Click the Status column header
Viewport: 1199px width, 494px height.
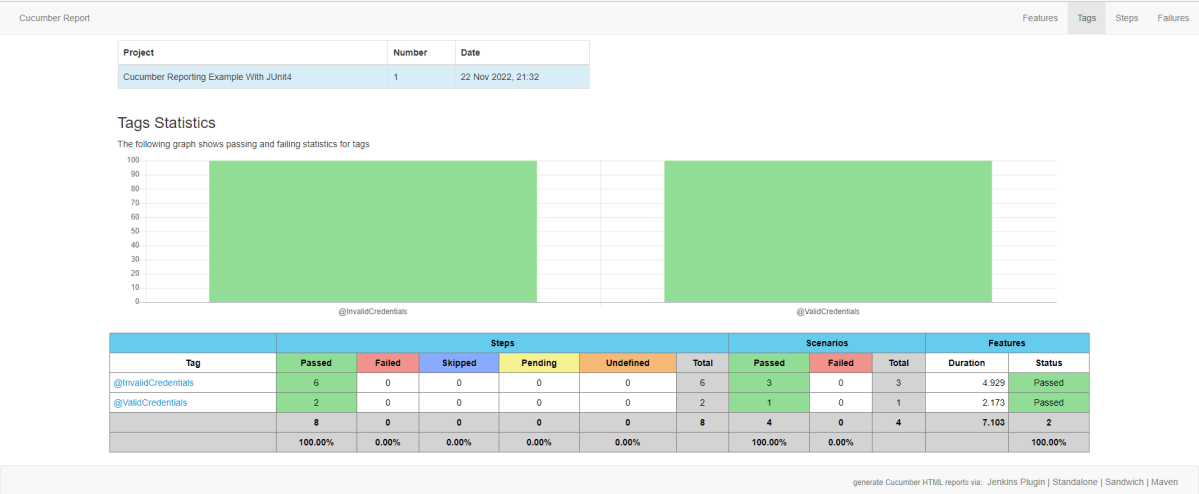point(1048,363)
